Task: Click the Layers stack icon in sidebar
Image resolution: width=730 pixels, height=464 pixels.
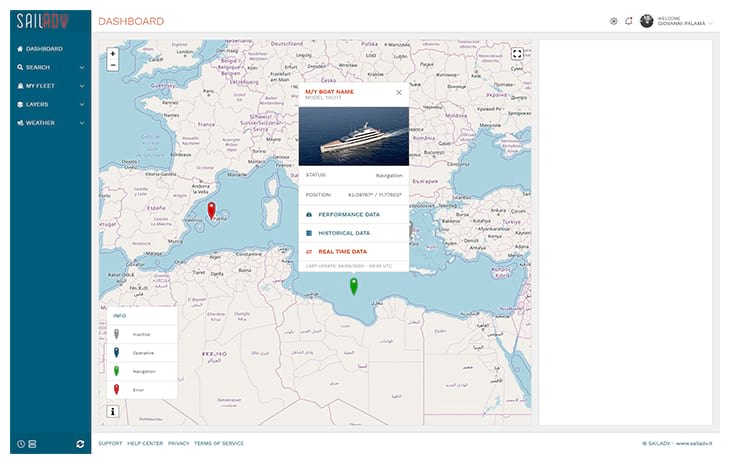Action: pos(20,105)
